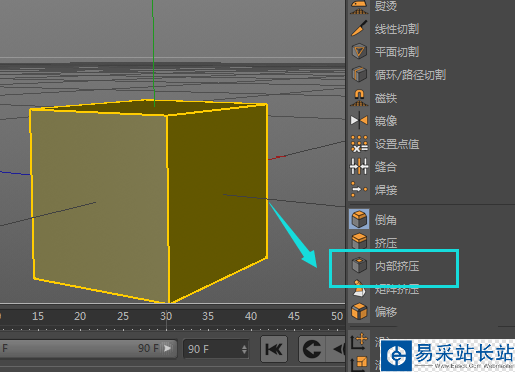Click the 90 F frame stepper arrows
Screen dimensions: 515x372
[244, 349]
